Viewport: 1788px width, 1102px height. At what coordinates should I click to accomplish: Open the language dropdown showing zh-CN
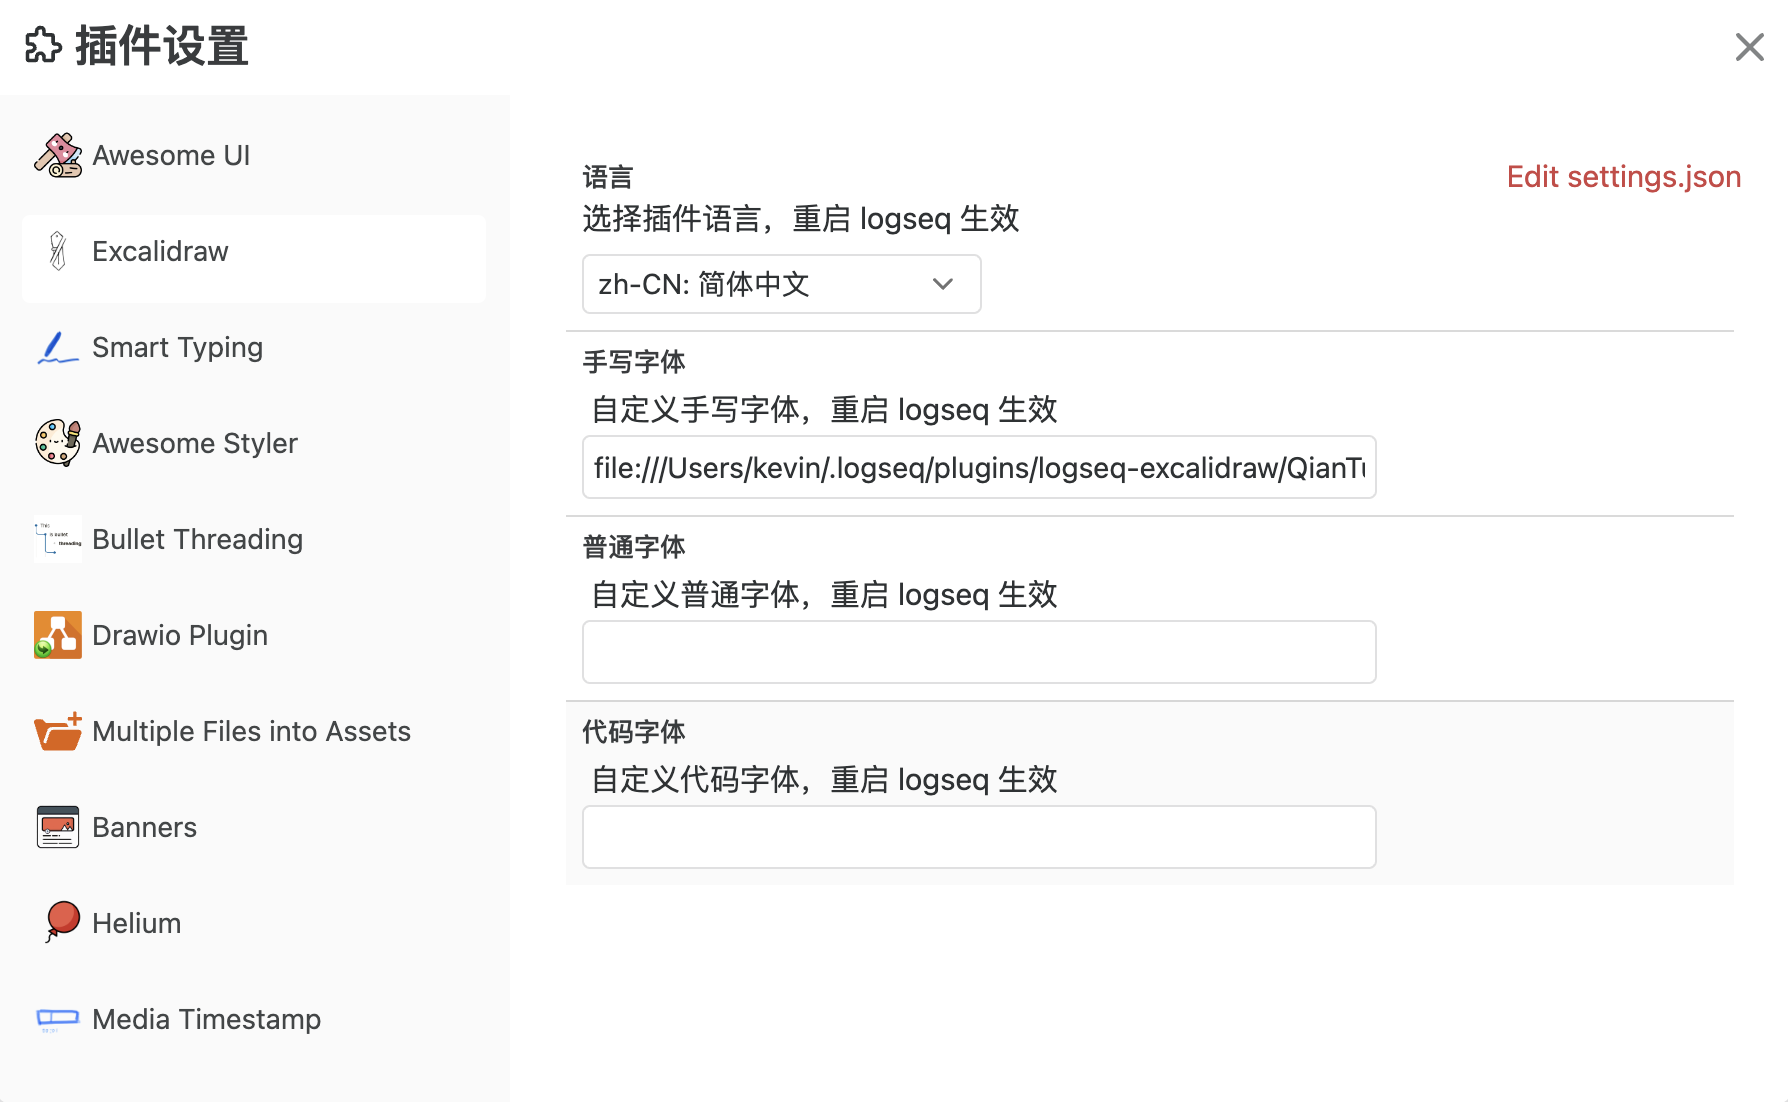[x=760, y=284]
